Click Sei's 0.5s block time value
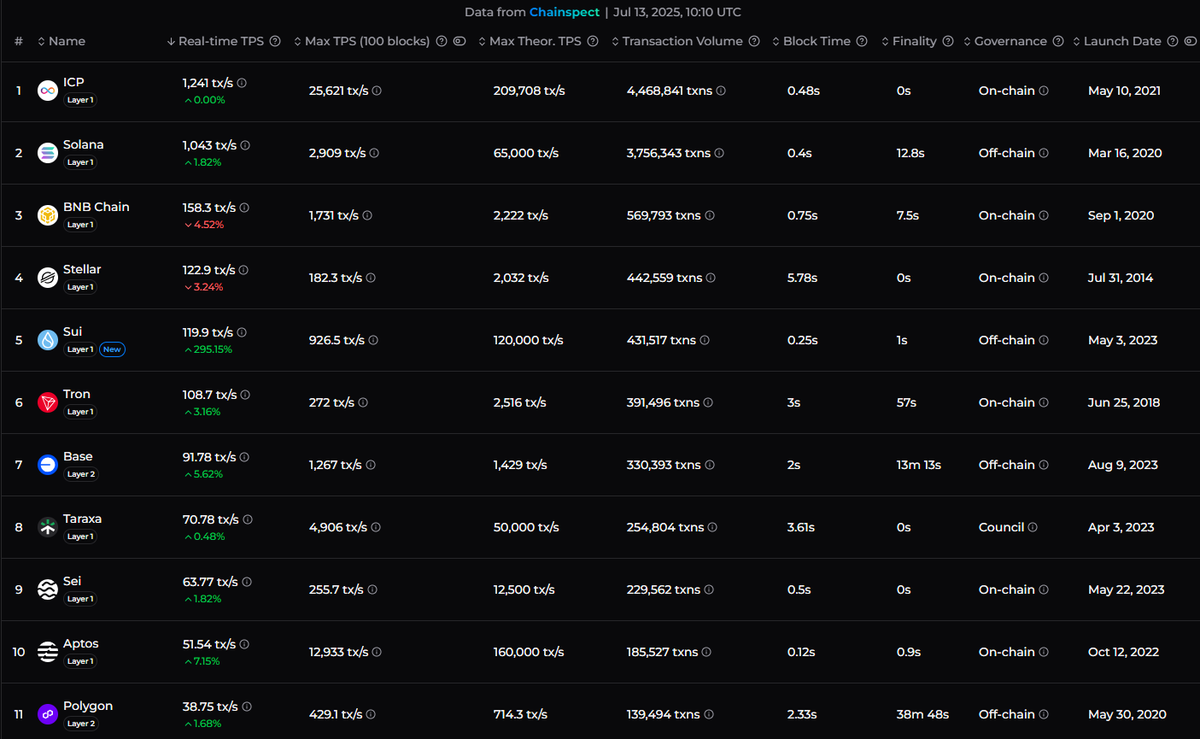 pos(799,590)
